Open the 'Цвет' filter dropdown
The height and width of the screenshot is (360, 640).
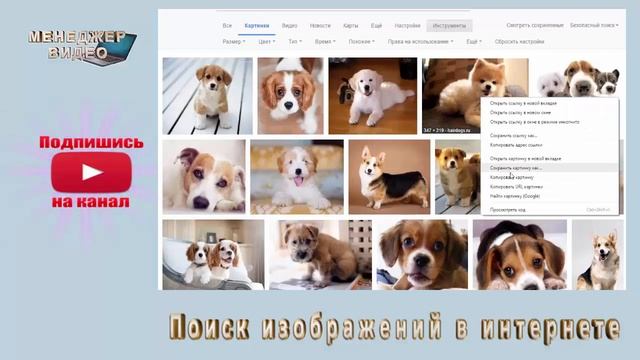click(x=267, y=42)
